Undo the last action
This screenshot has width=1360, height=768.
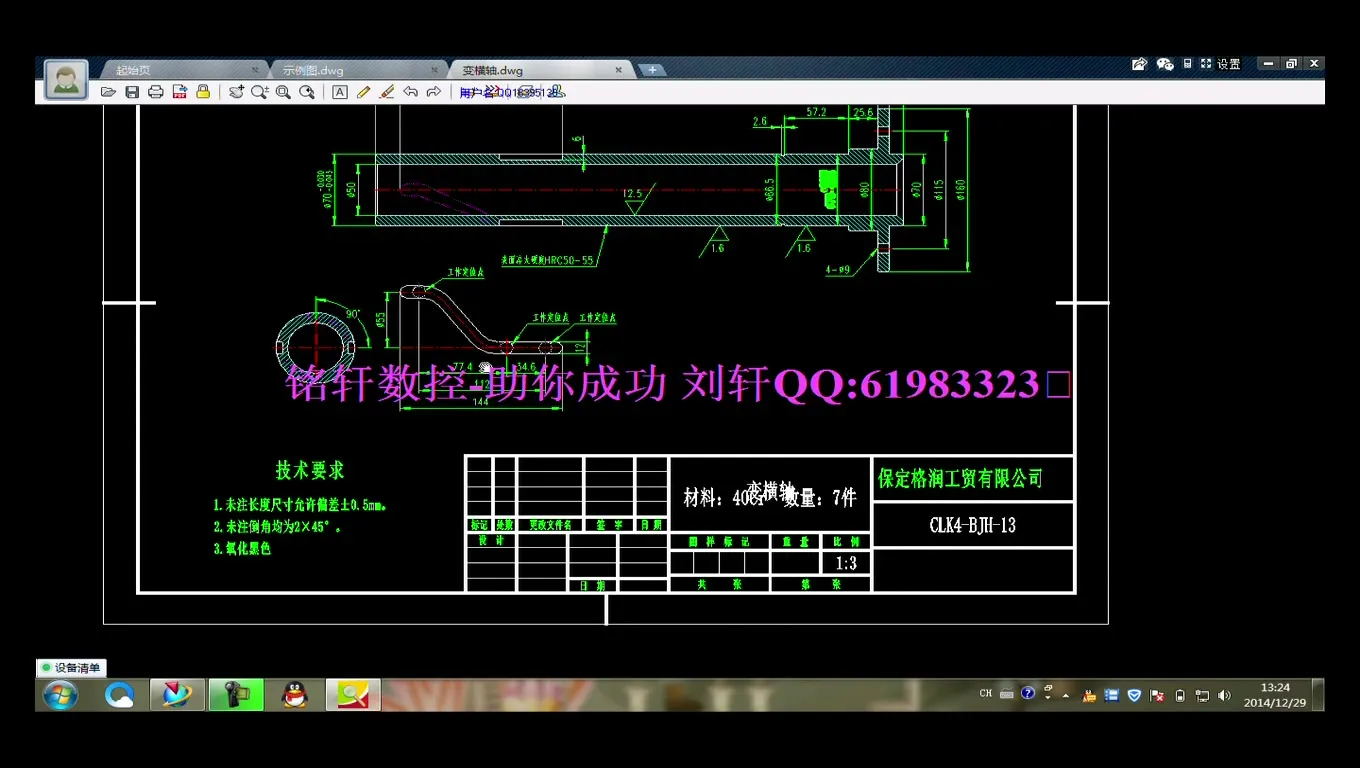click(411, 91)
